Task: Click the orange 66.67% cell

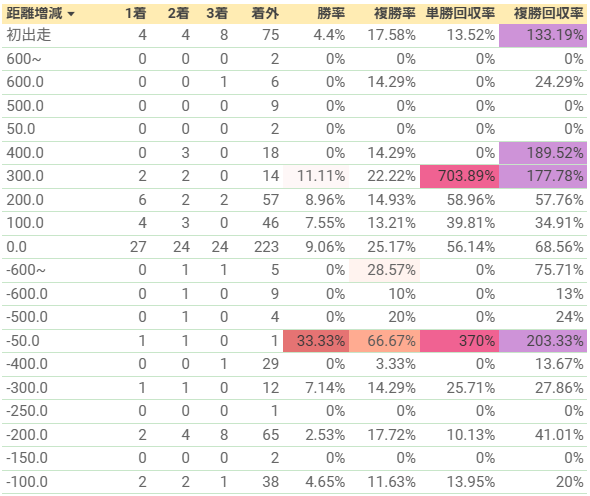Action: [x=384, y=341]
